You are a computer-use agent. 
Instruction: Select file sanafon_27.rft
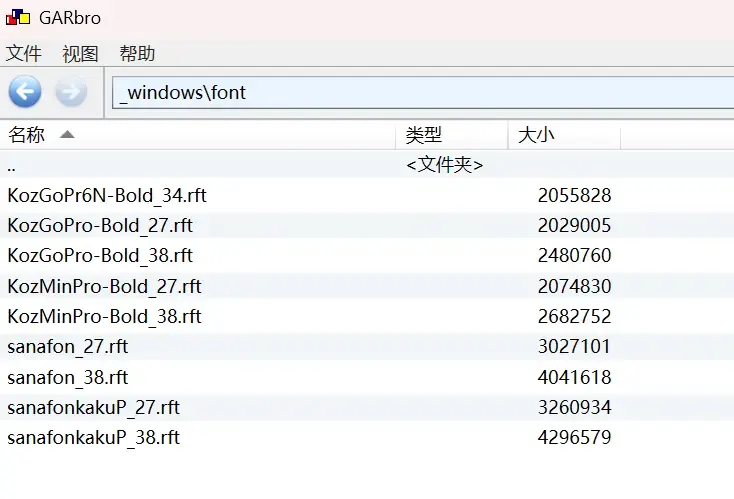[67, 346]
